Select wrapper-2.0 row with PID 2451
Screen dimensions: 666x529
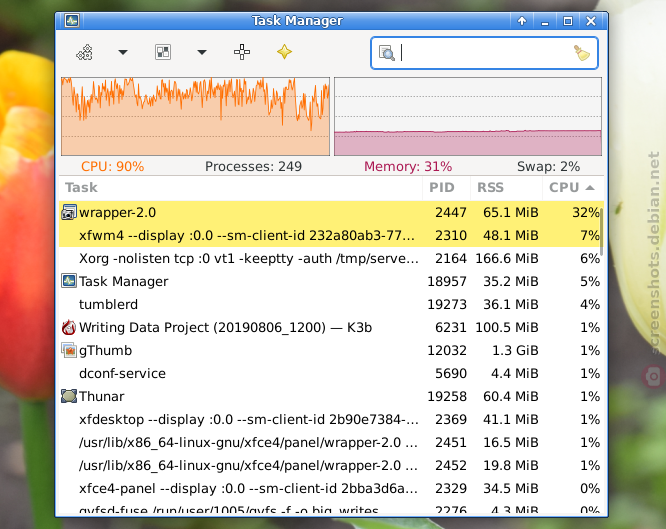pyautogui.click(x=331, y=442)
